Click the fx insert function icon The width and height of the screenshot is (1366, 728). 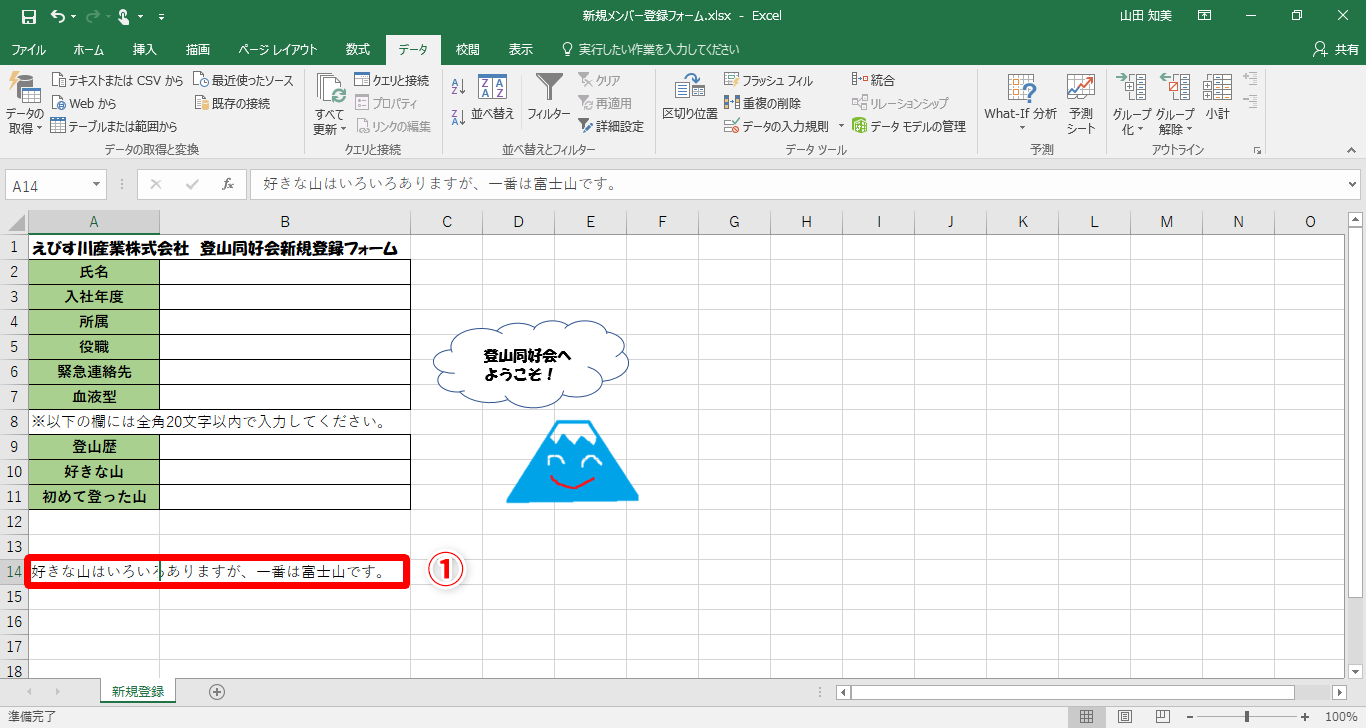[228, 184]
